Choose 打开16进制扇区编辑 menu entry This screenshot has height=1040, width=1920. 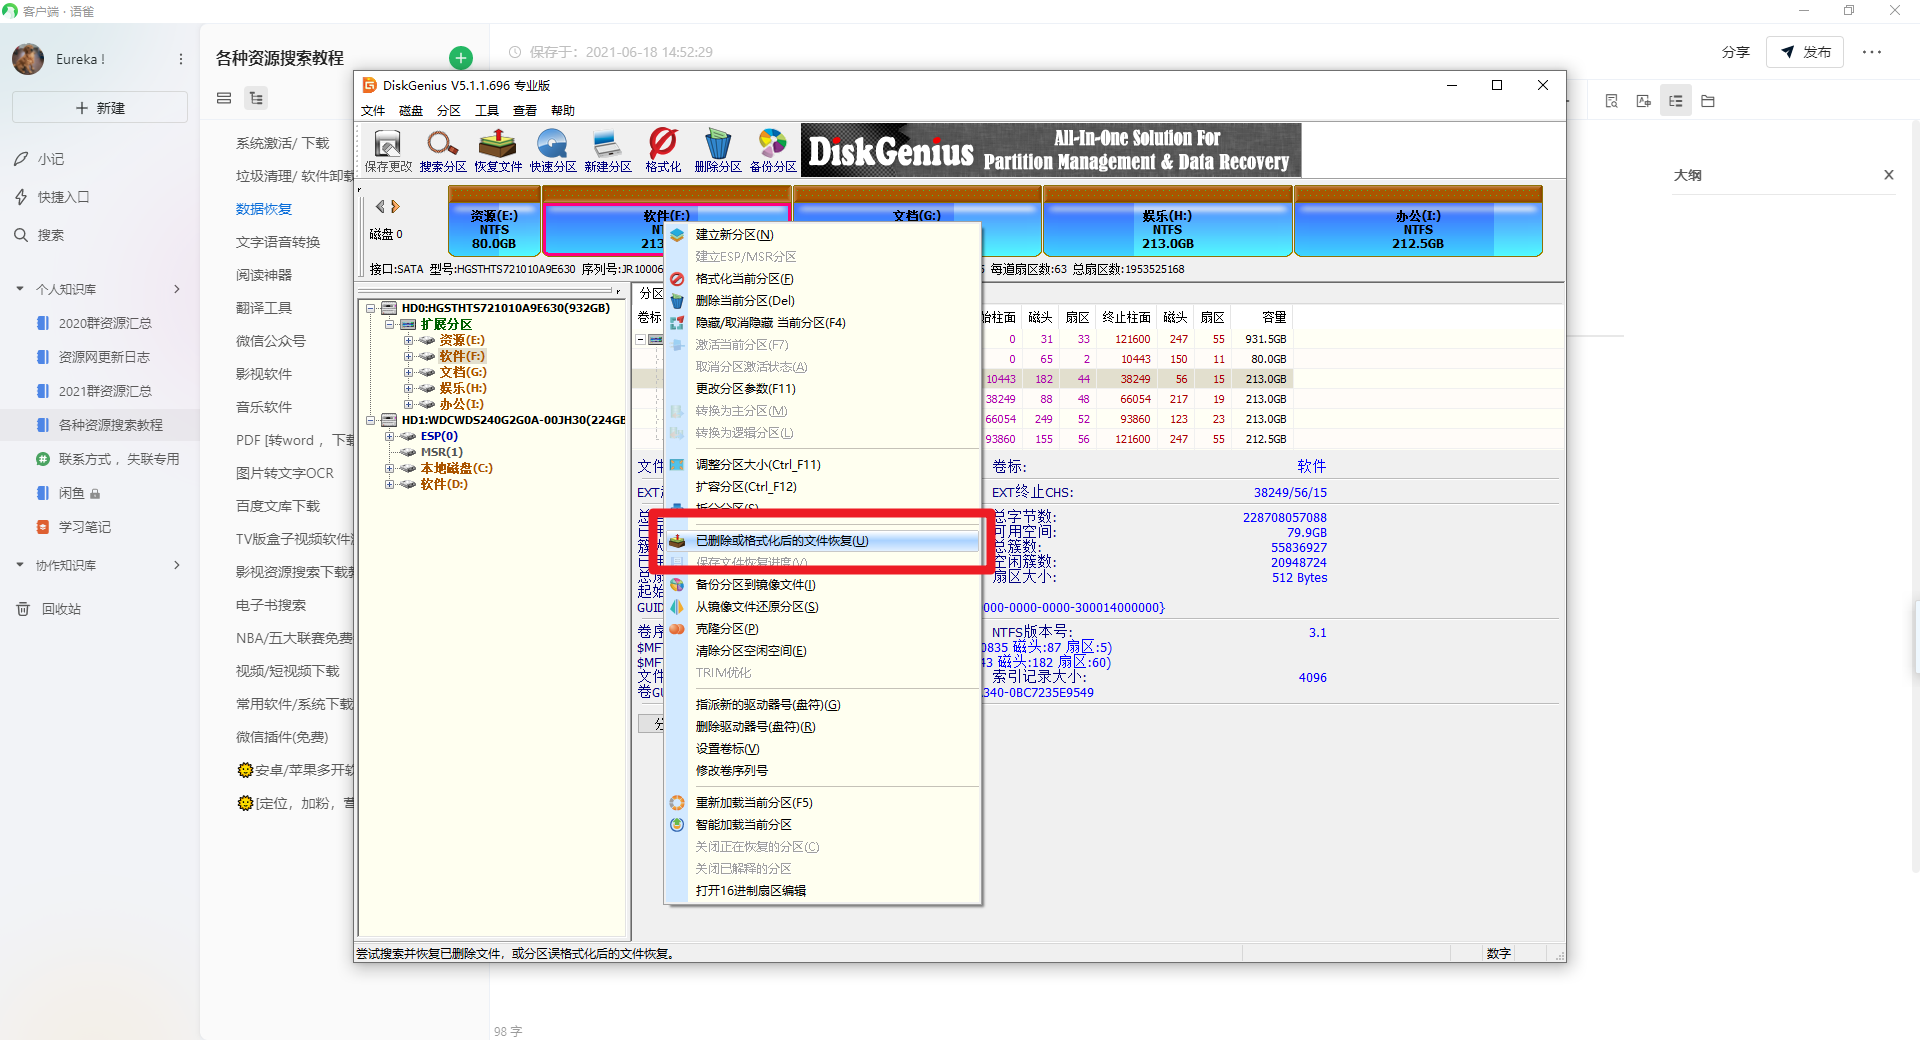[822, 891]
